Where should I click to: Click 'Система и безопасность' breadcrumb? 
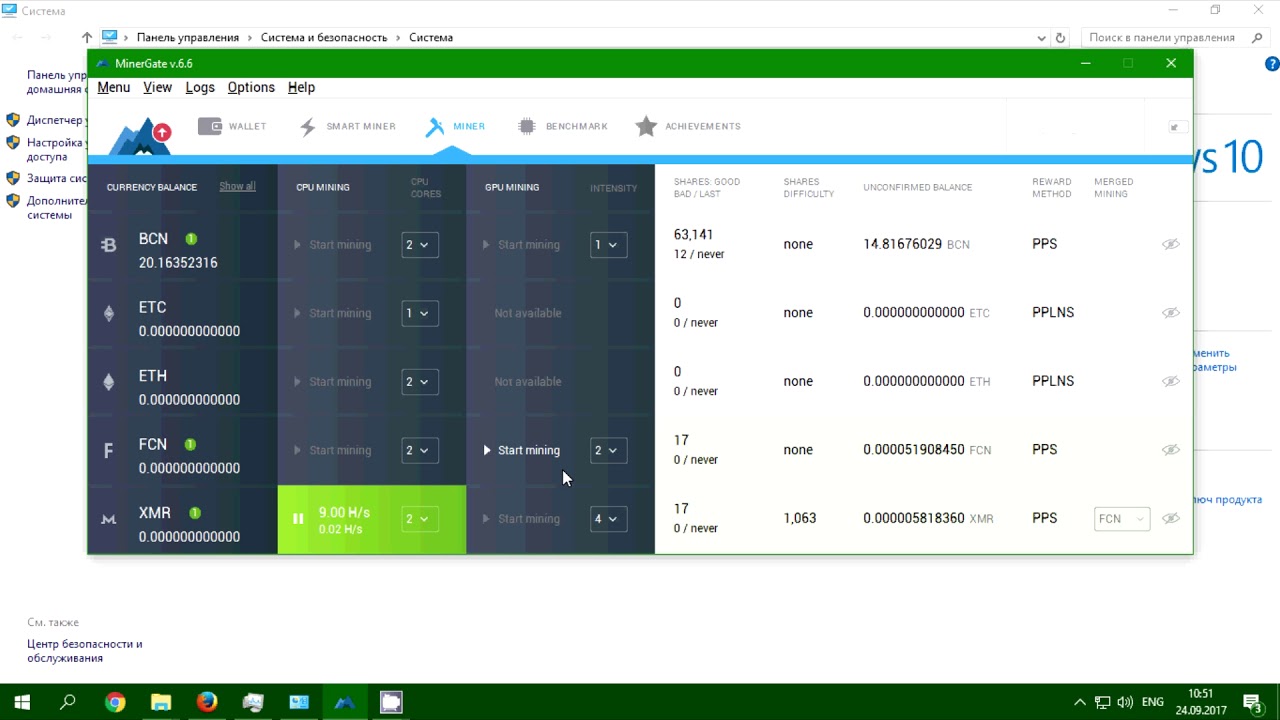tap(324, 37)
